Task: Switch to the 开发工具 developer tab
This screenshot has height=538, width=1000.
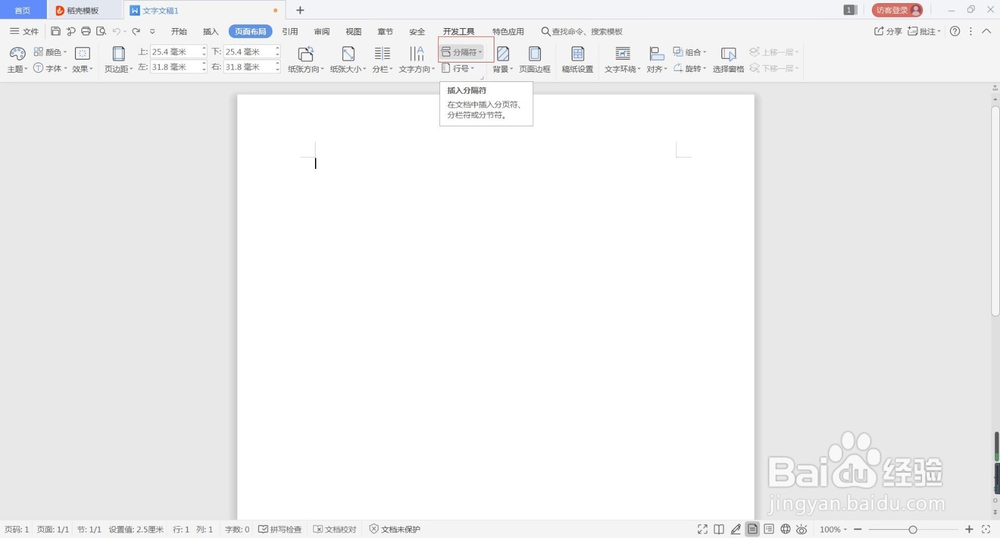Action: [x=459, y=31]
